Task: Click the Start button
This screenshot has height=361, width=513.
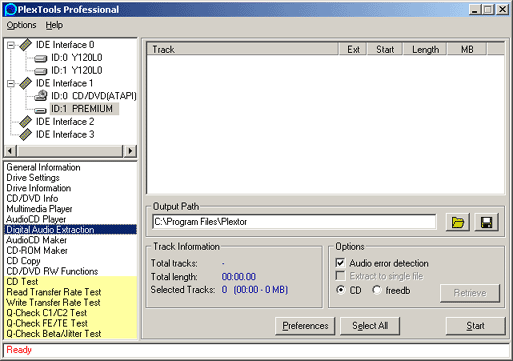Action: click(x=475, y=326)
